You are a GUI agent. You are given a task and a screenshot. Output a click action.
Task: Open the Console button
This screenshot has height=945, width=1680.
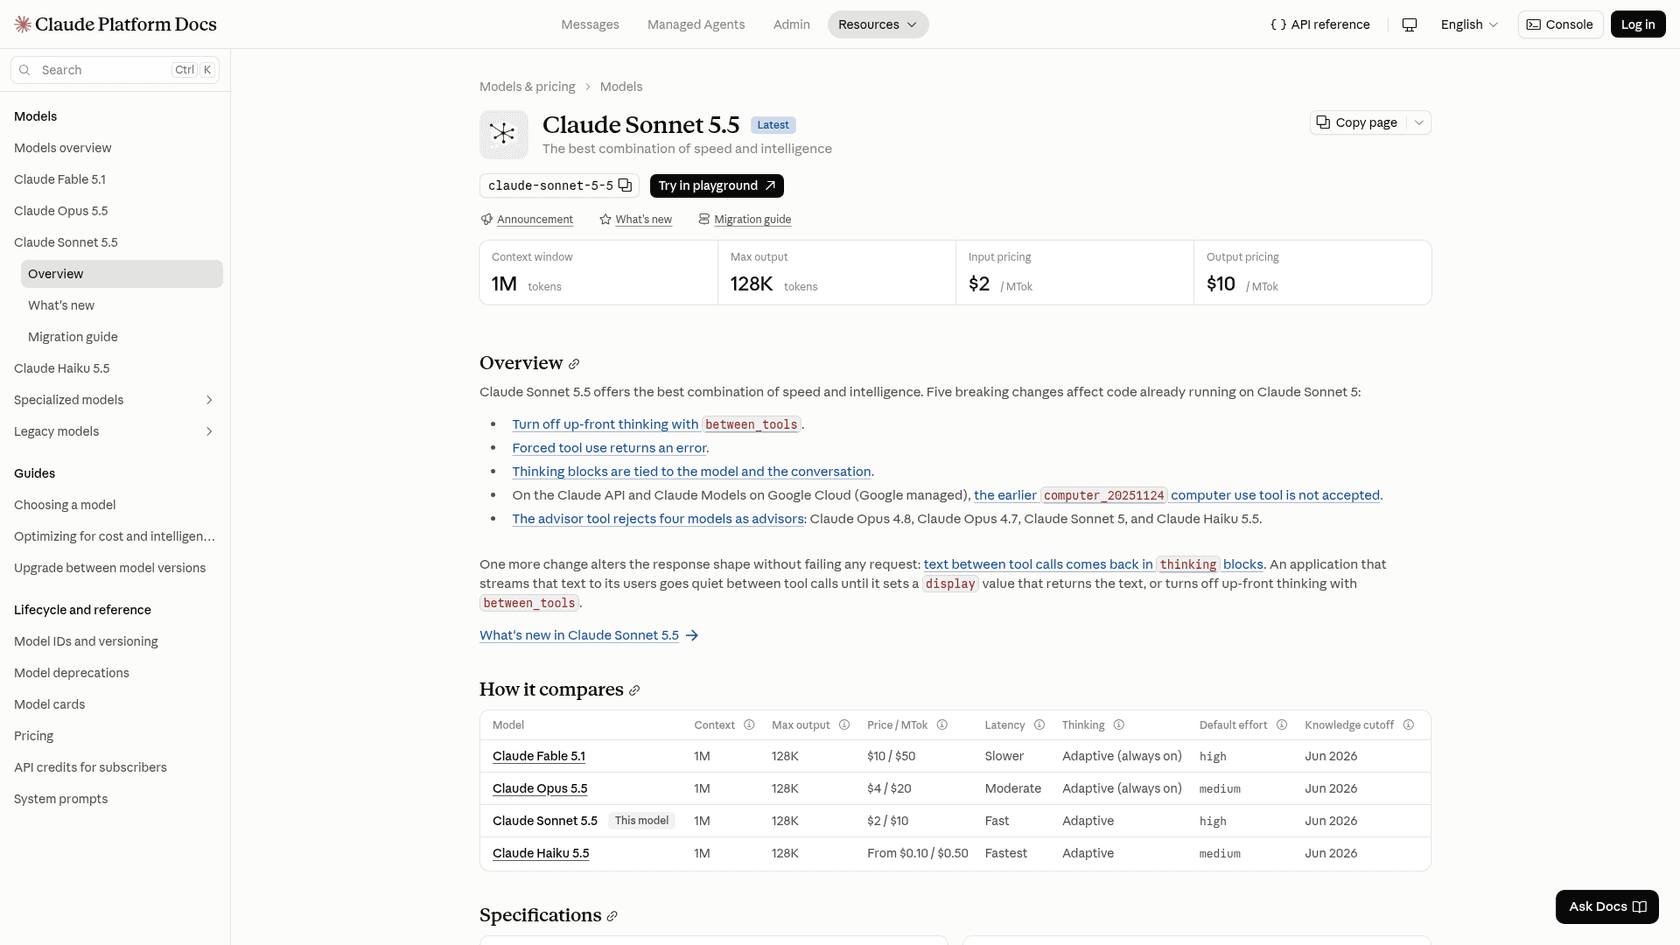click(1560, 24)
